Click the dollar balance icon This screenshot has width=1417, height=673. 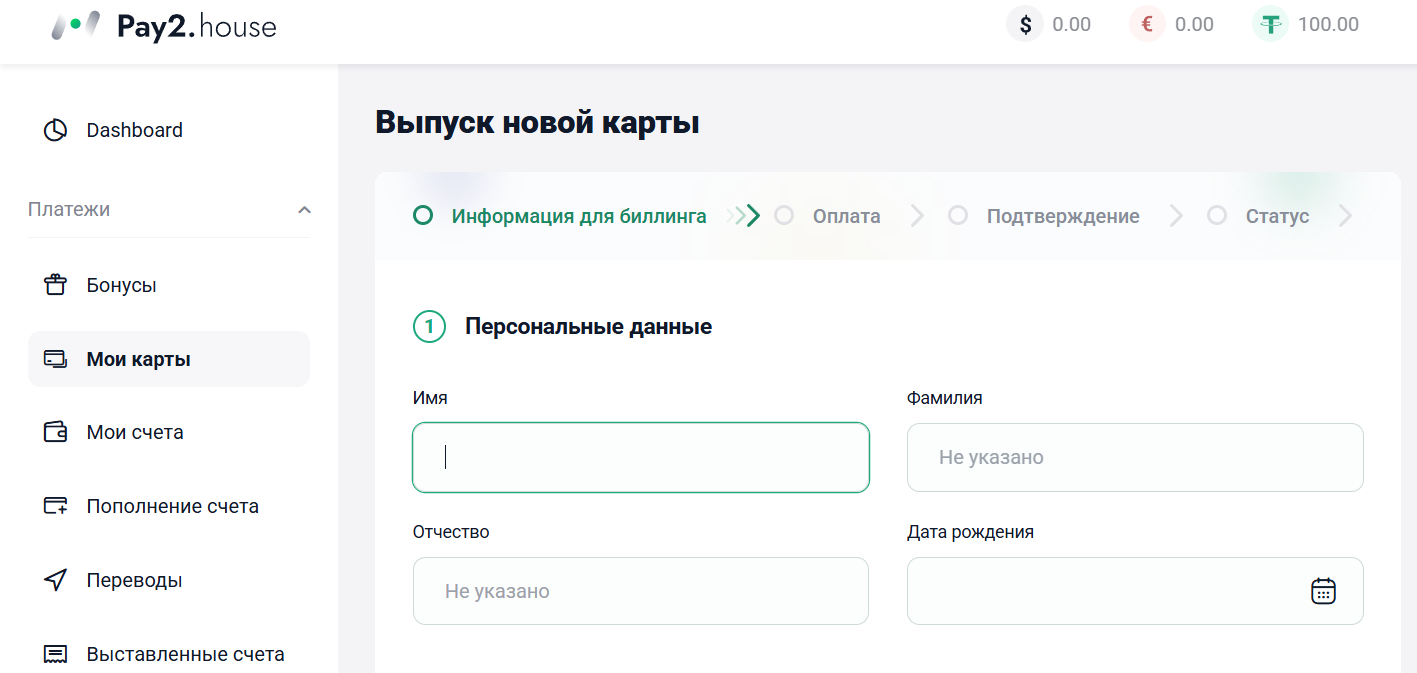[x=1024, y=24]
